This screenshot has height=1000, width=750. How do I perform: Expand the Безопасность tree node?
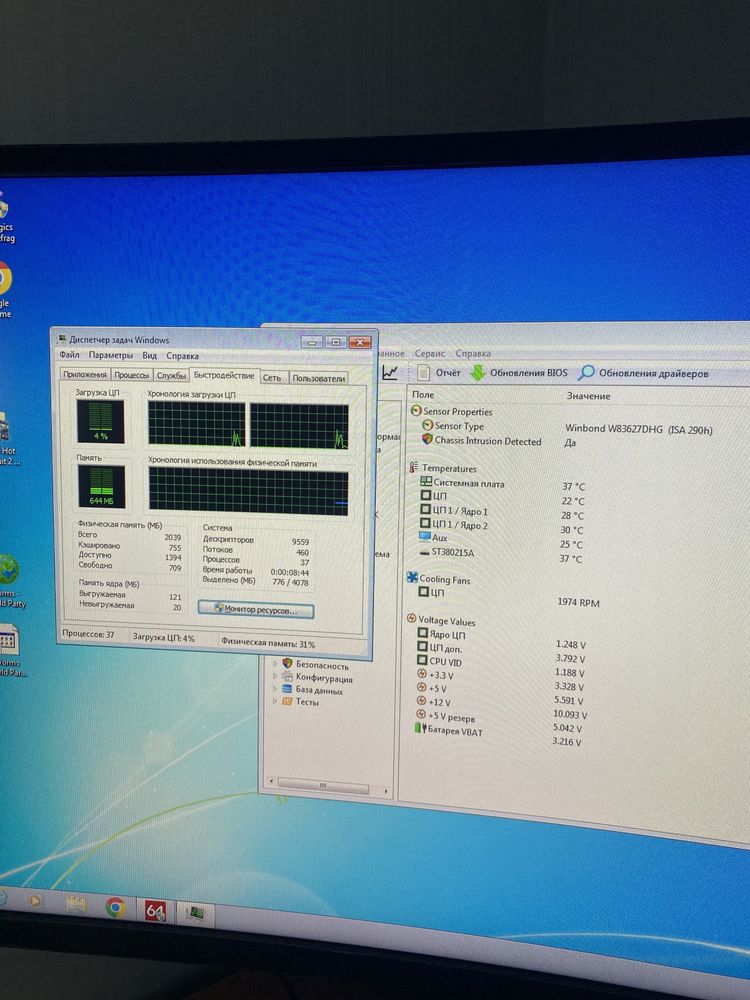click(275, 663)
